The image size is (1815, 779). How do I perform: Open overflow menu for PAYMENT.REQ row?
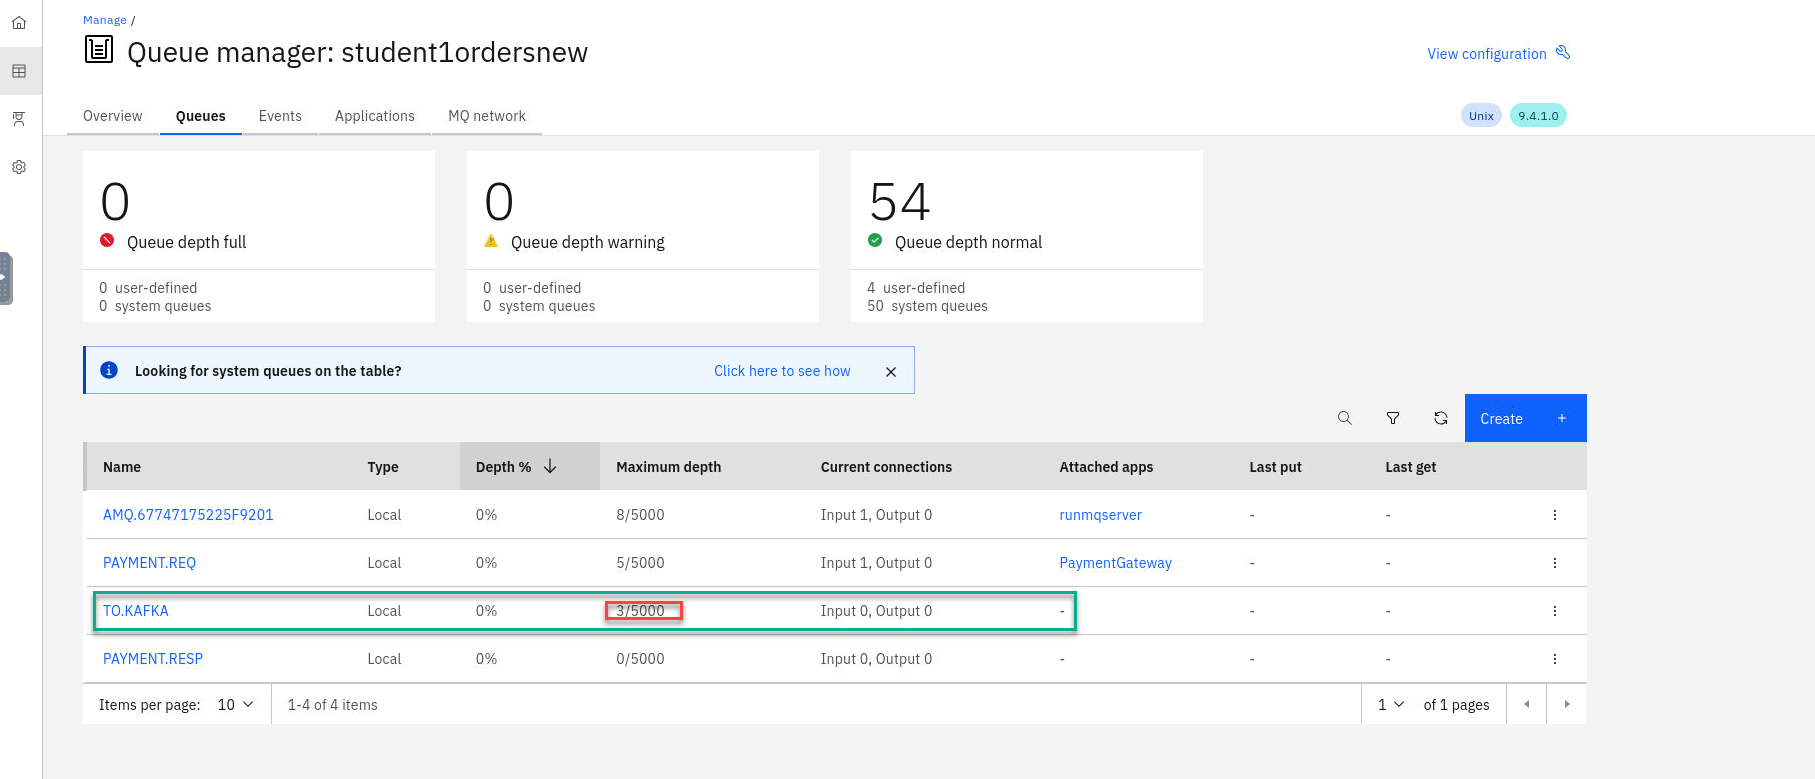pos(1554,563)
